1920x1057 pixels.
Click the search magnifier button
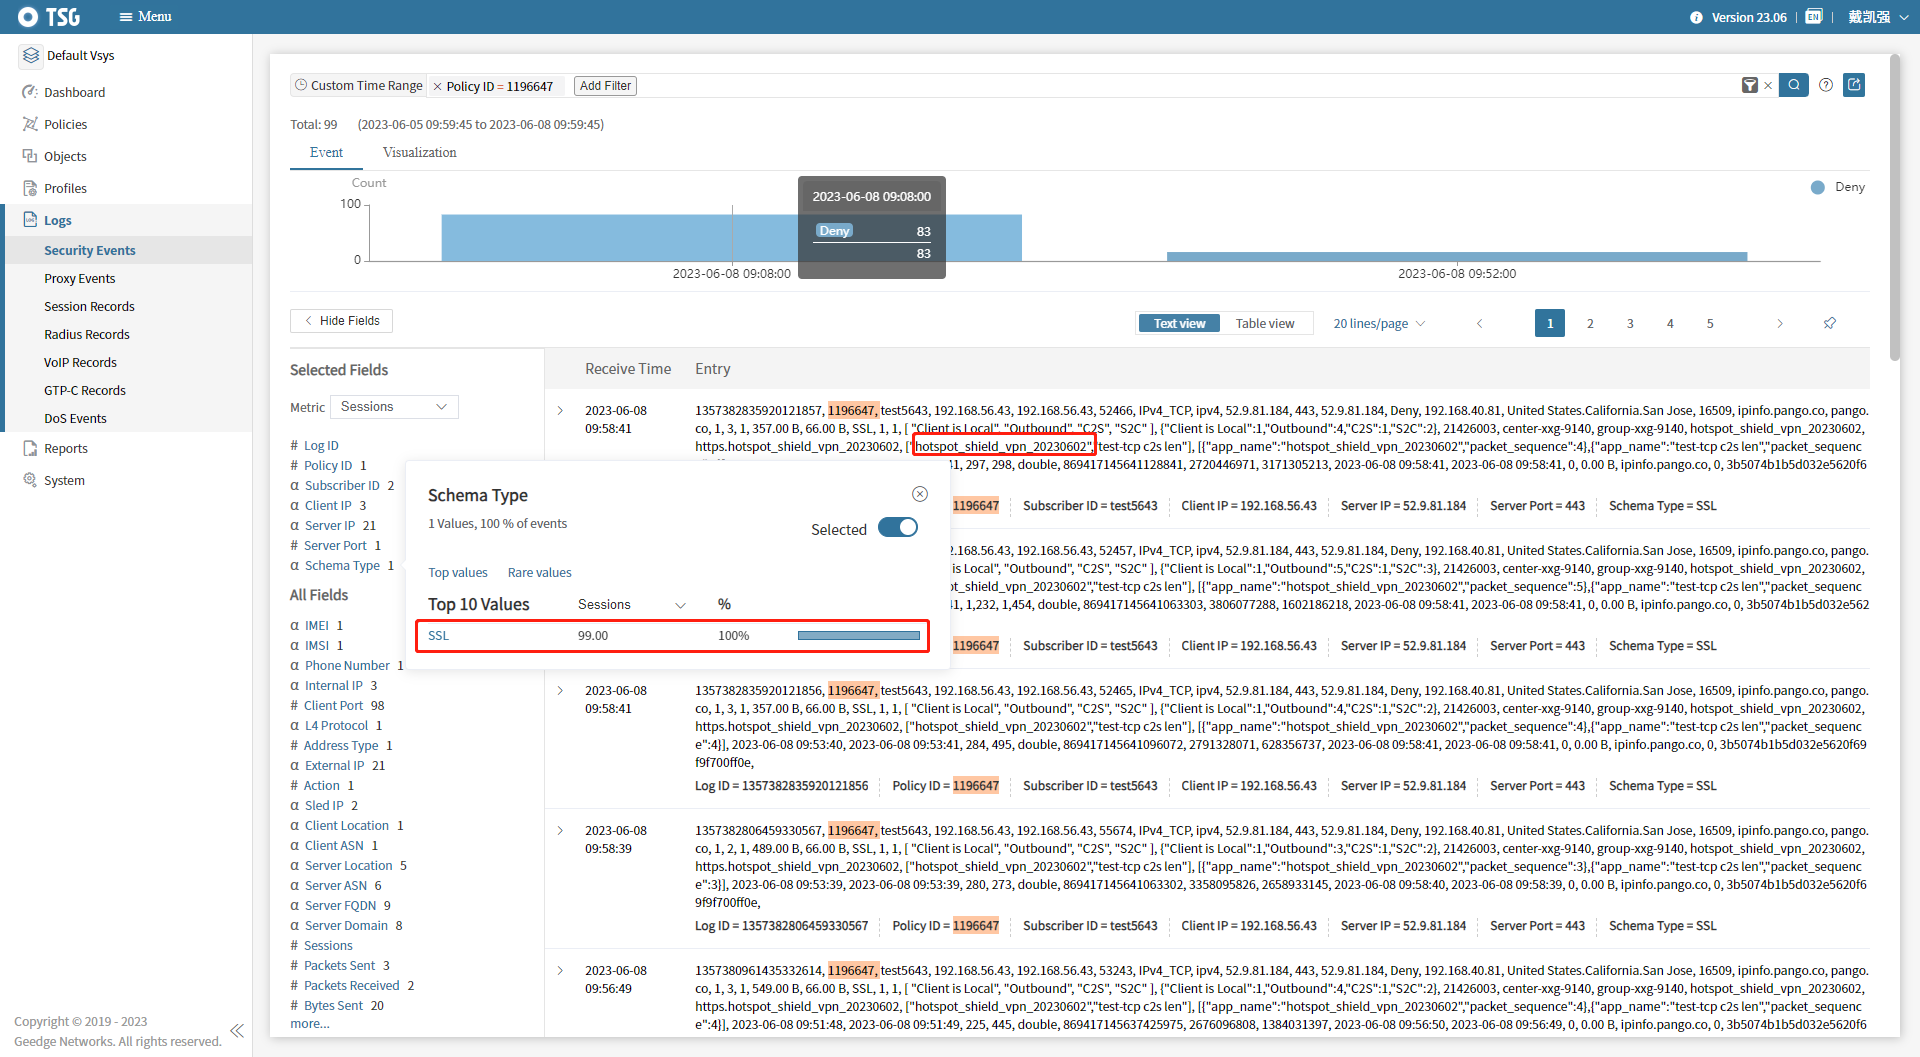(1794, 85)
